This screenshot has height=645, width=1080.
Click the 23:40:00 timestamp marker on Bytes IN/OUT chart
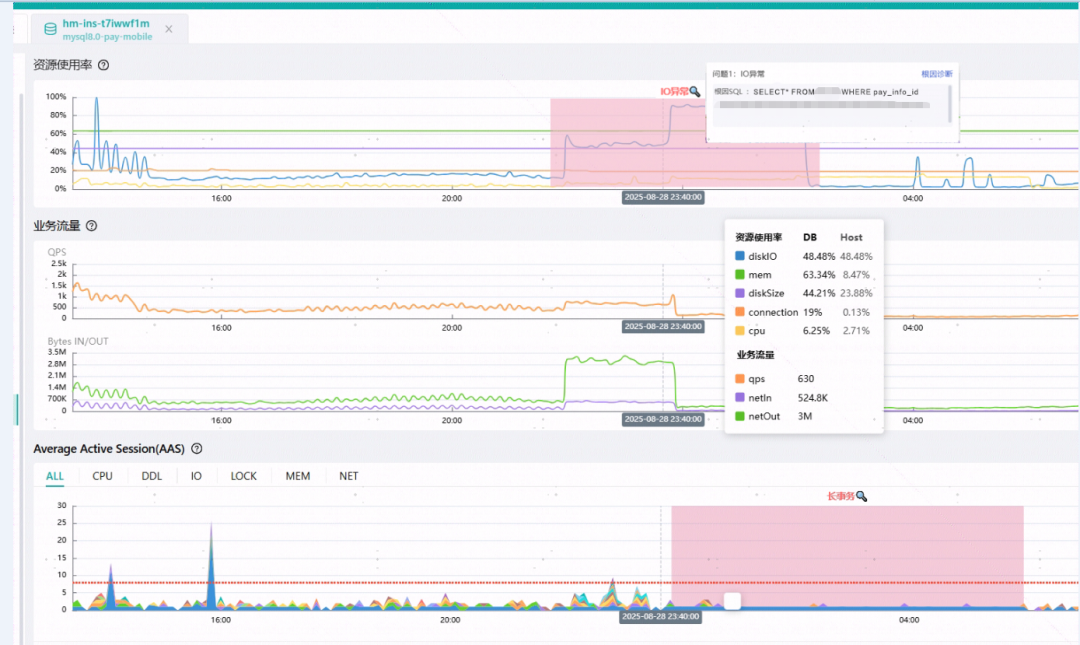coord(663,419)
